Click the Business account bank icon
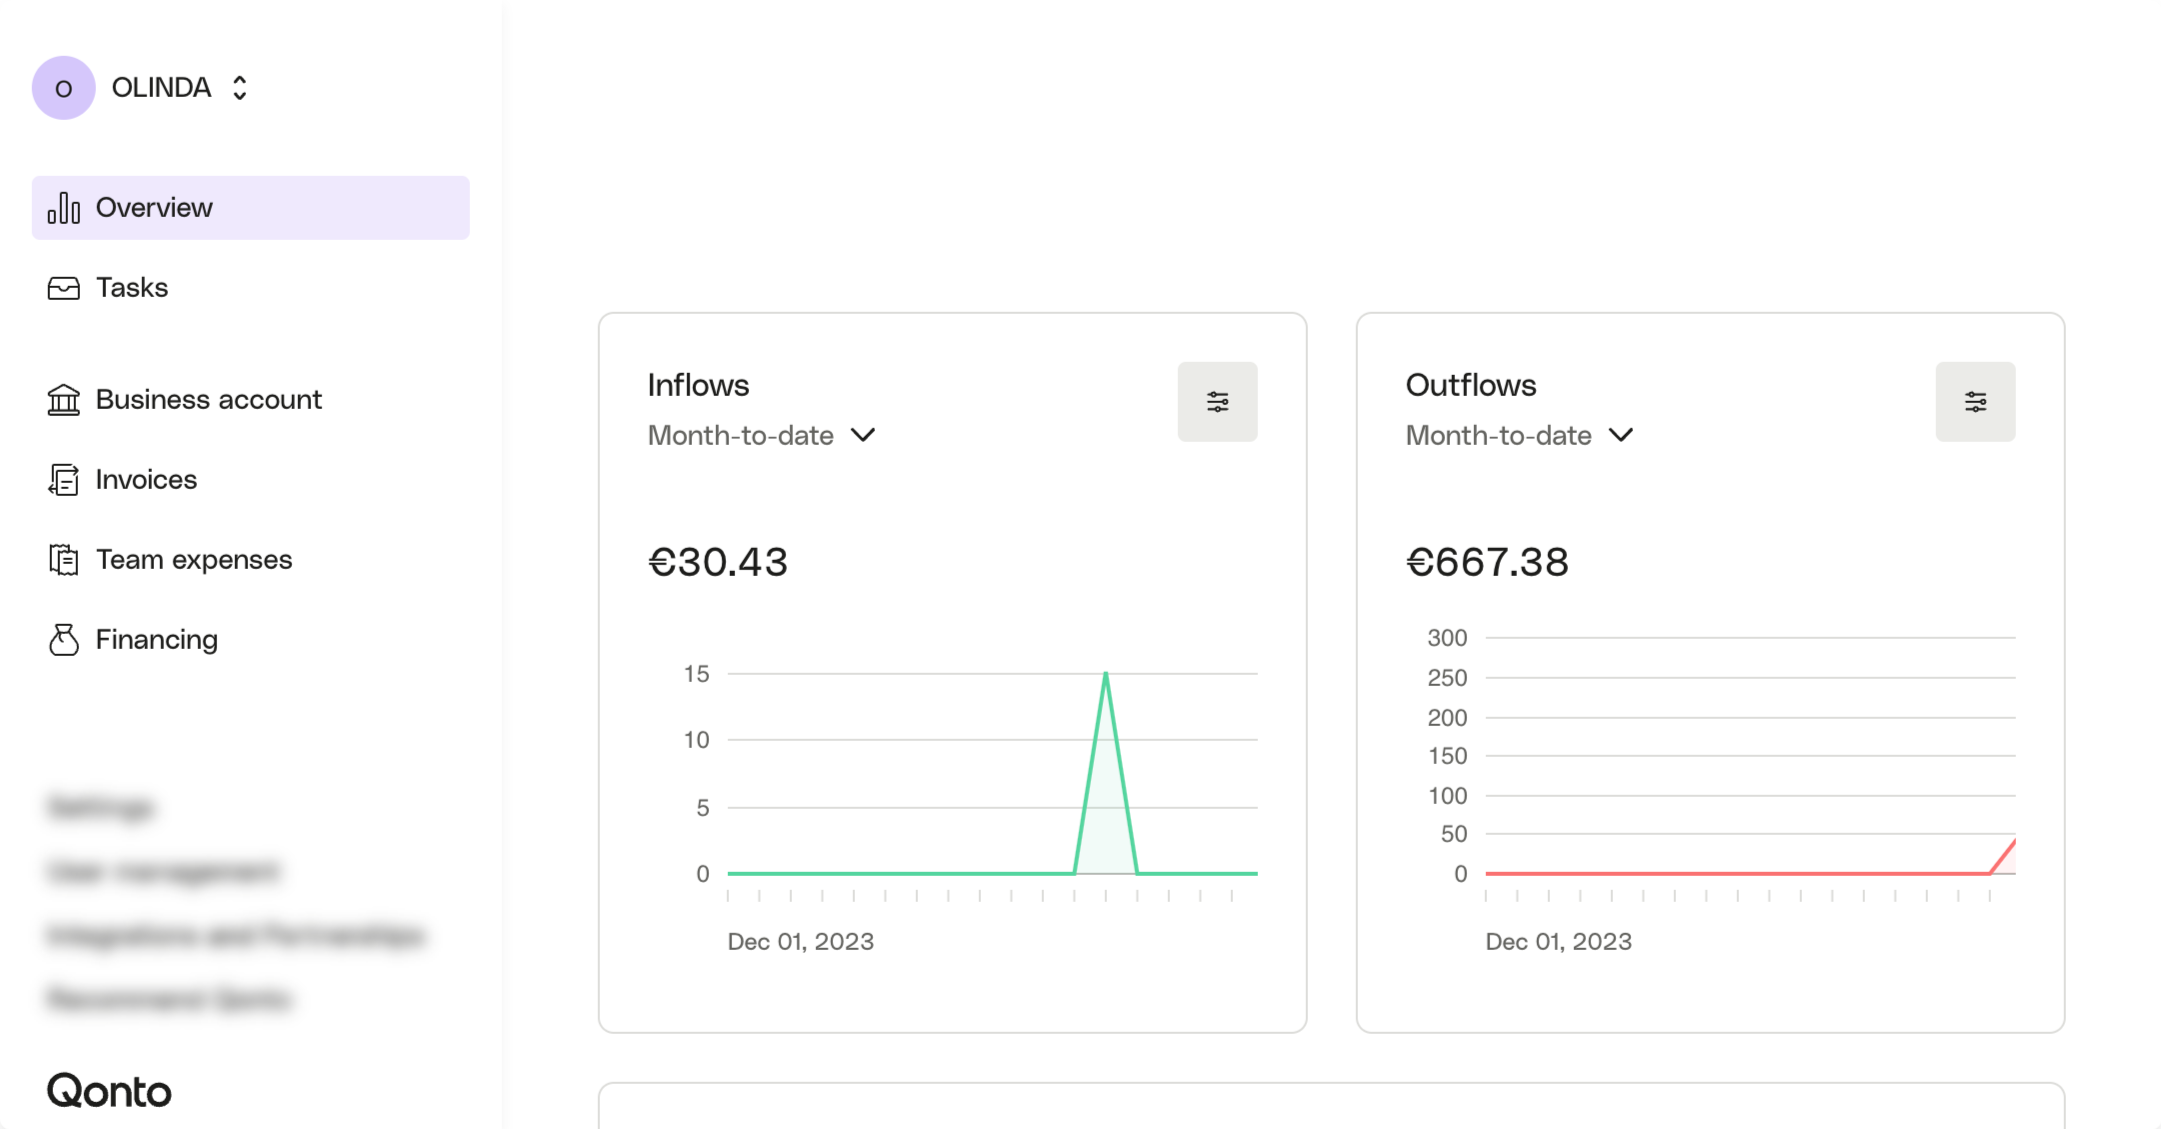2161x1129 pixels. click(x=64, y=400)
